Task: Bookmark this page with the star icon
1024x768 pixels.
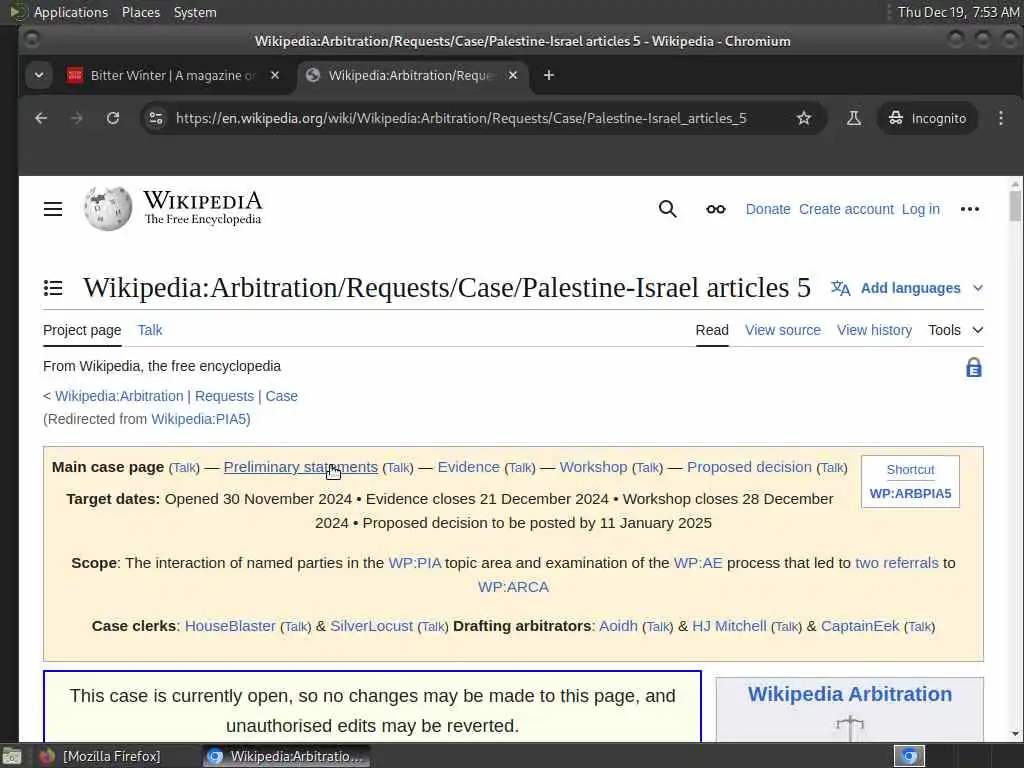Action: (x=804, y=118)
